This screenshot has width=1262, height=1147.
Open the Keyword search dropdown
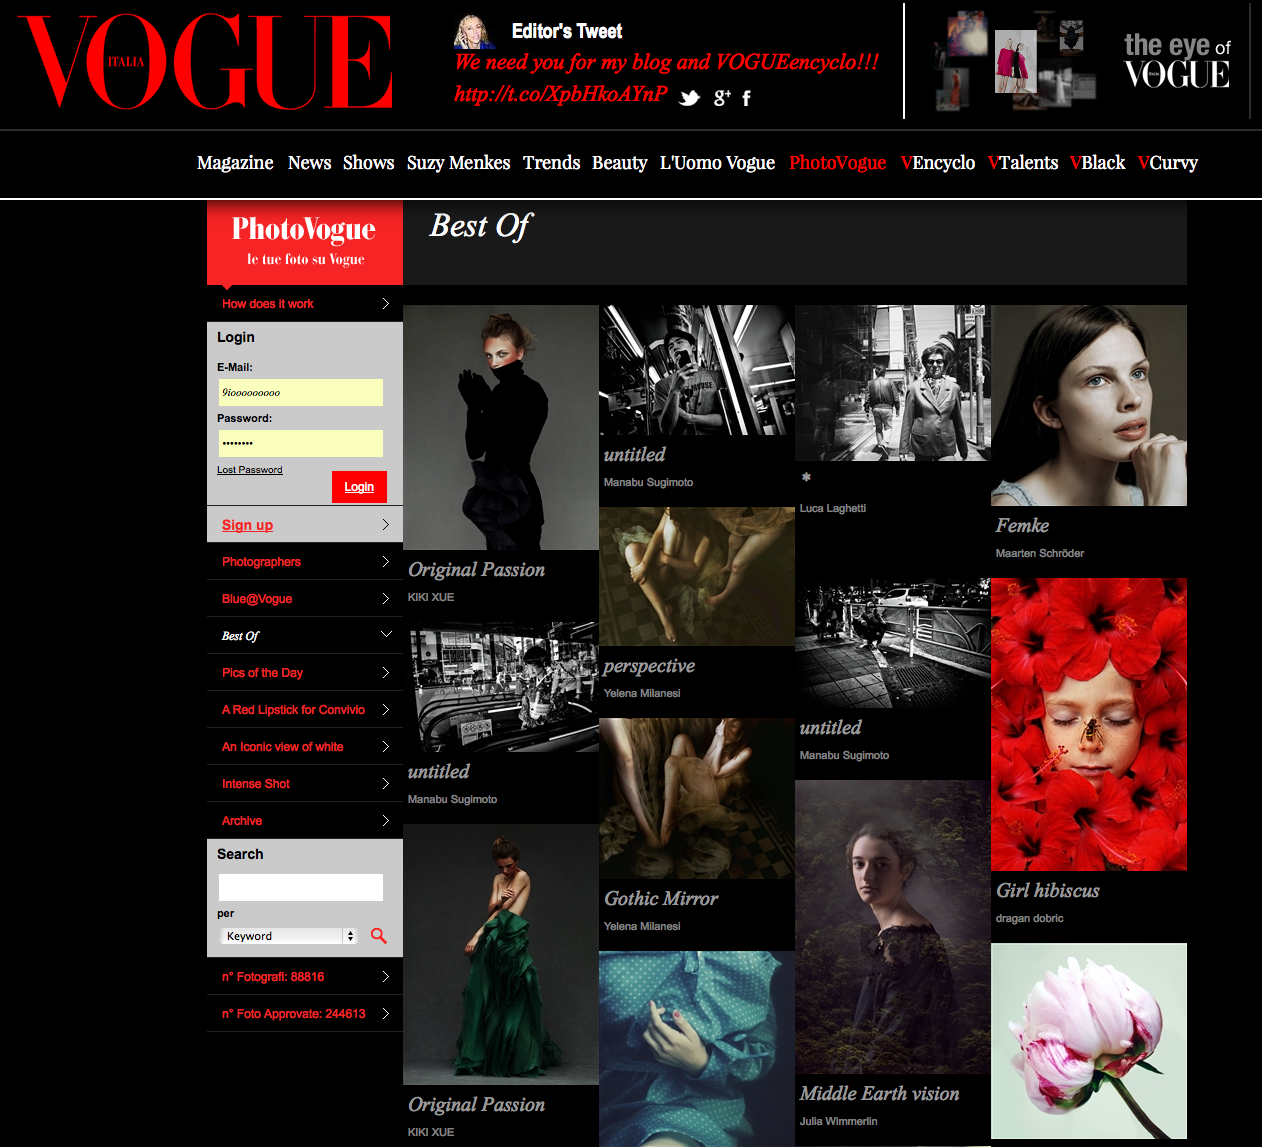289,936
